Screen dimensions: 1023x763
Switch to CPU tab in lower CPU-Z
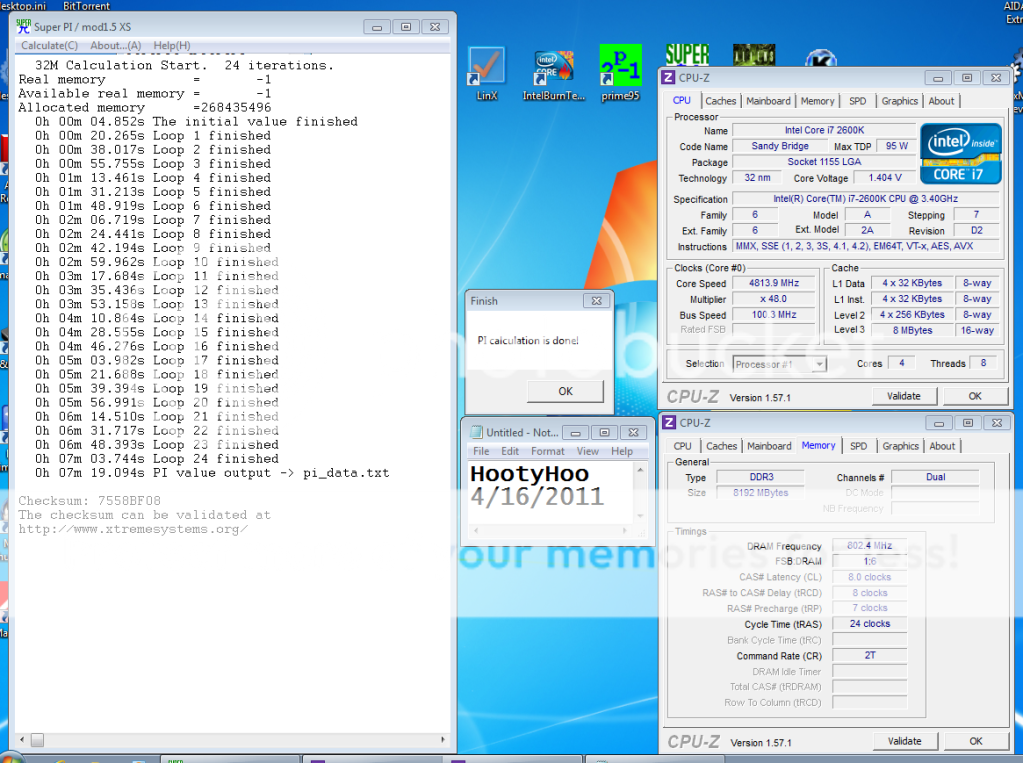pos(682,446)
